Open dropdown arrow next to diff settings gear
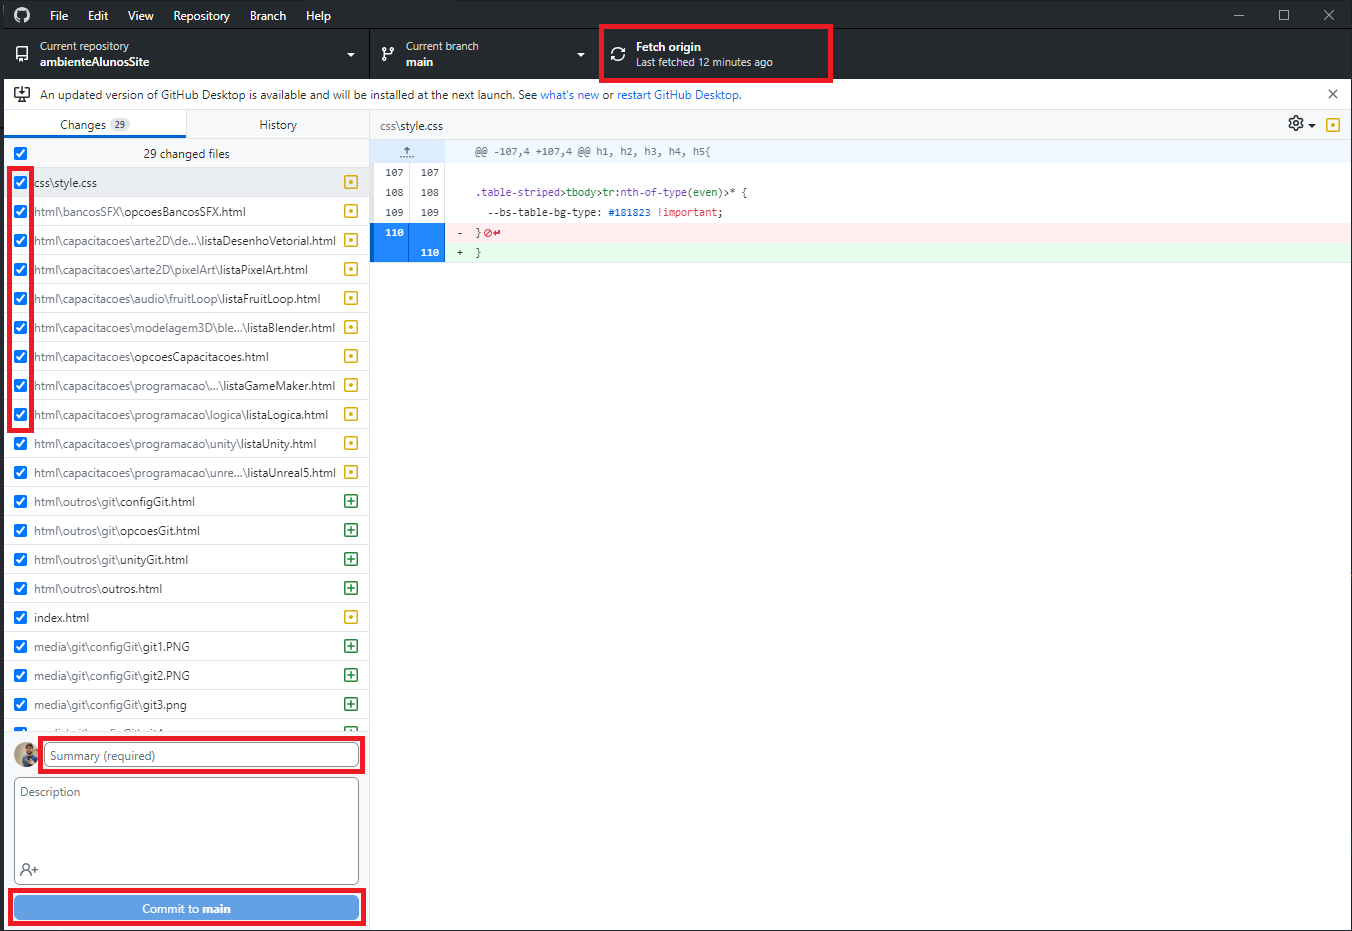1352x931 pixels. (1312, 125)
